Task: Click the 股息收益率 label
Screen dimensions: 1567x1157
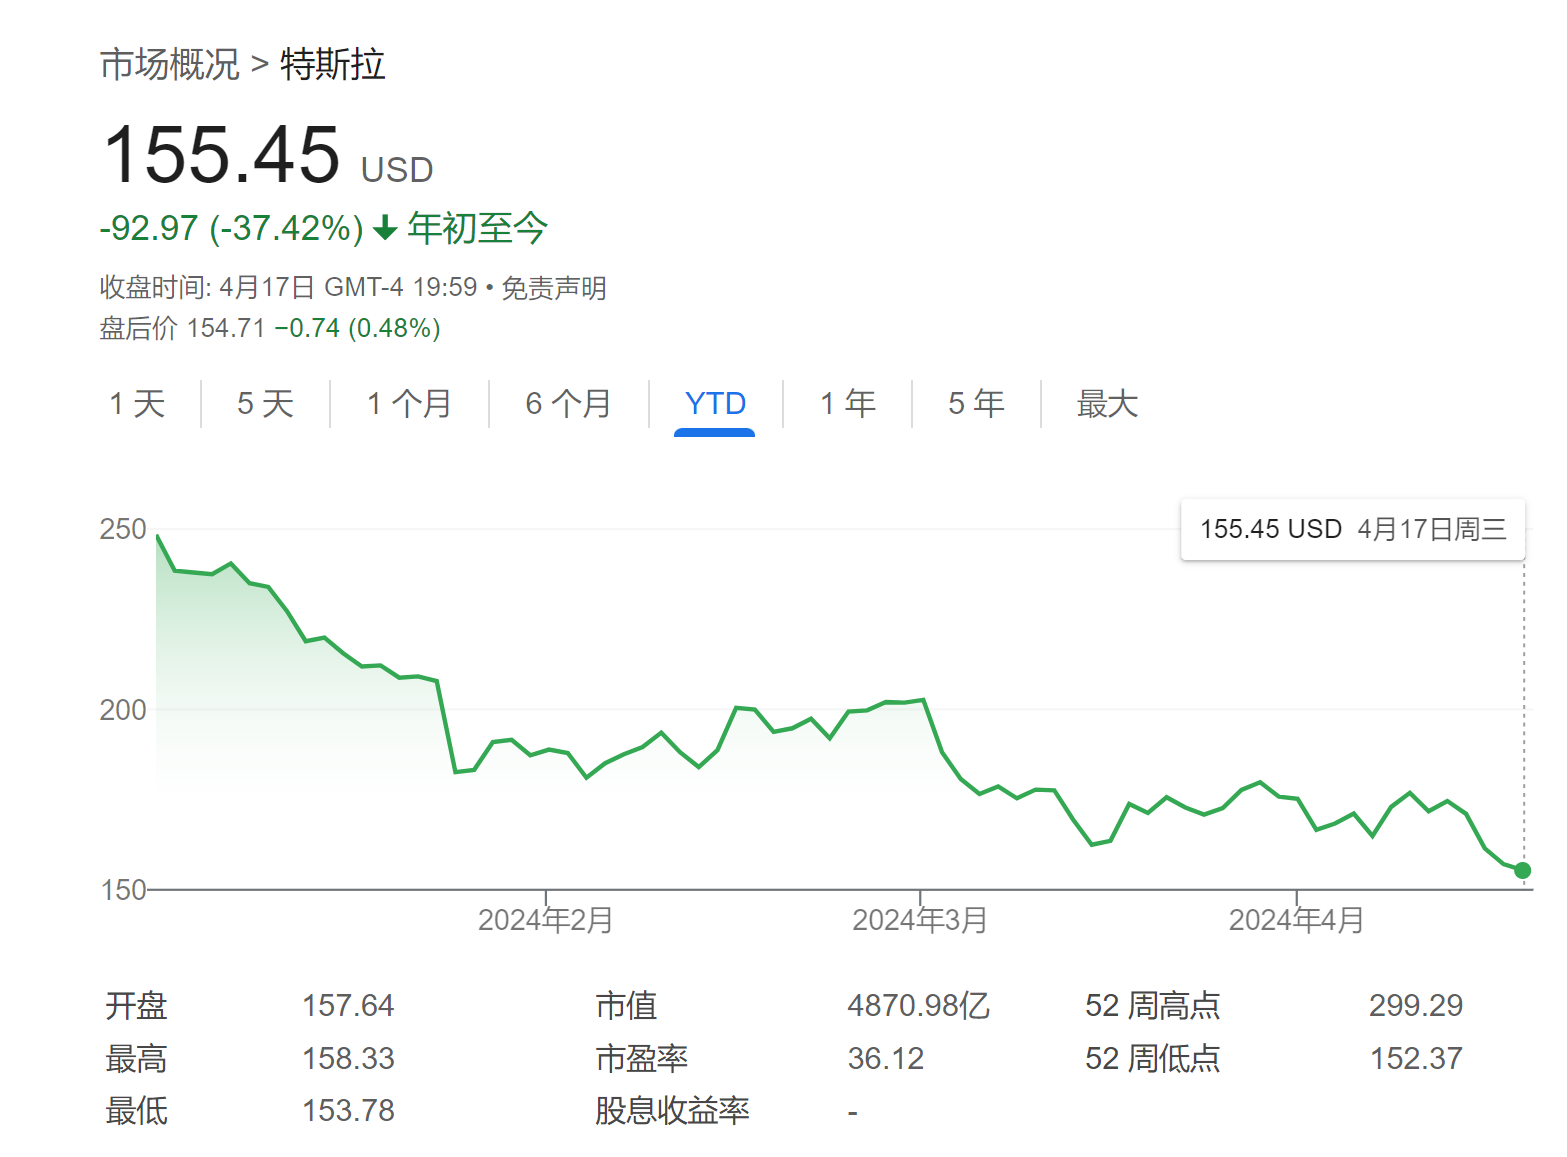Action: point(673,1110)
